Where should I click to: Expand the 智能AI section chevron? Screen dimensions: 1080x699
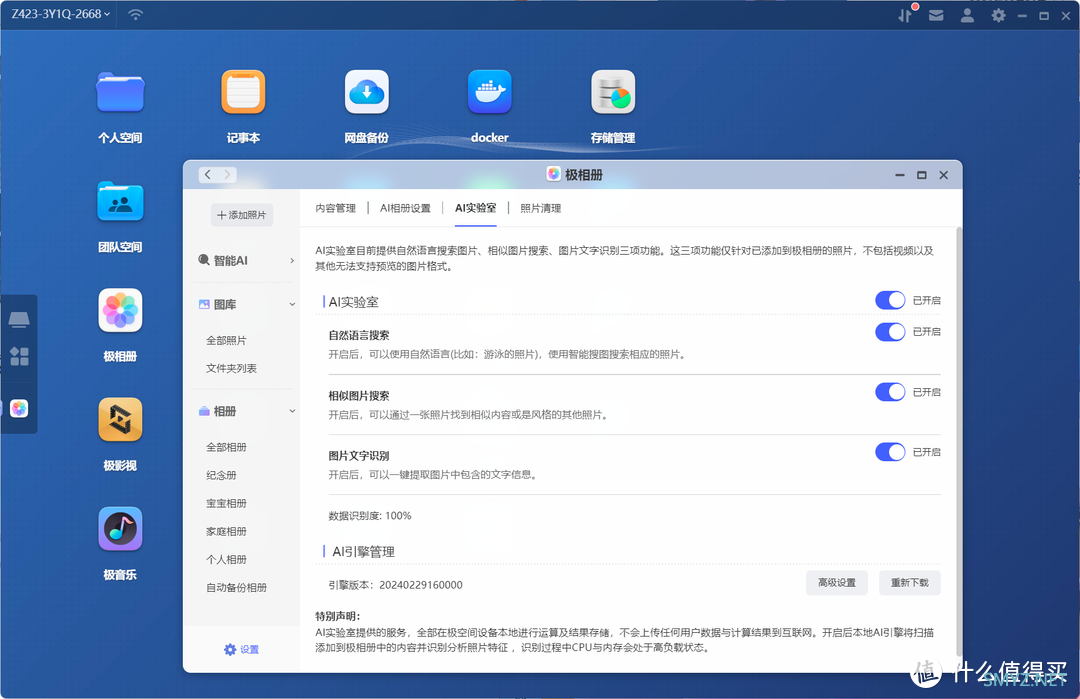click(292, 260)
